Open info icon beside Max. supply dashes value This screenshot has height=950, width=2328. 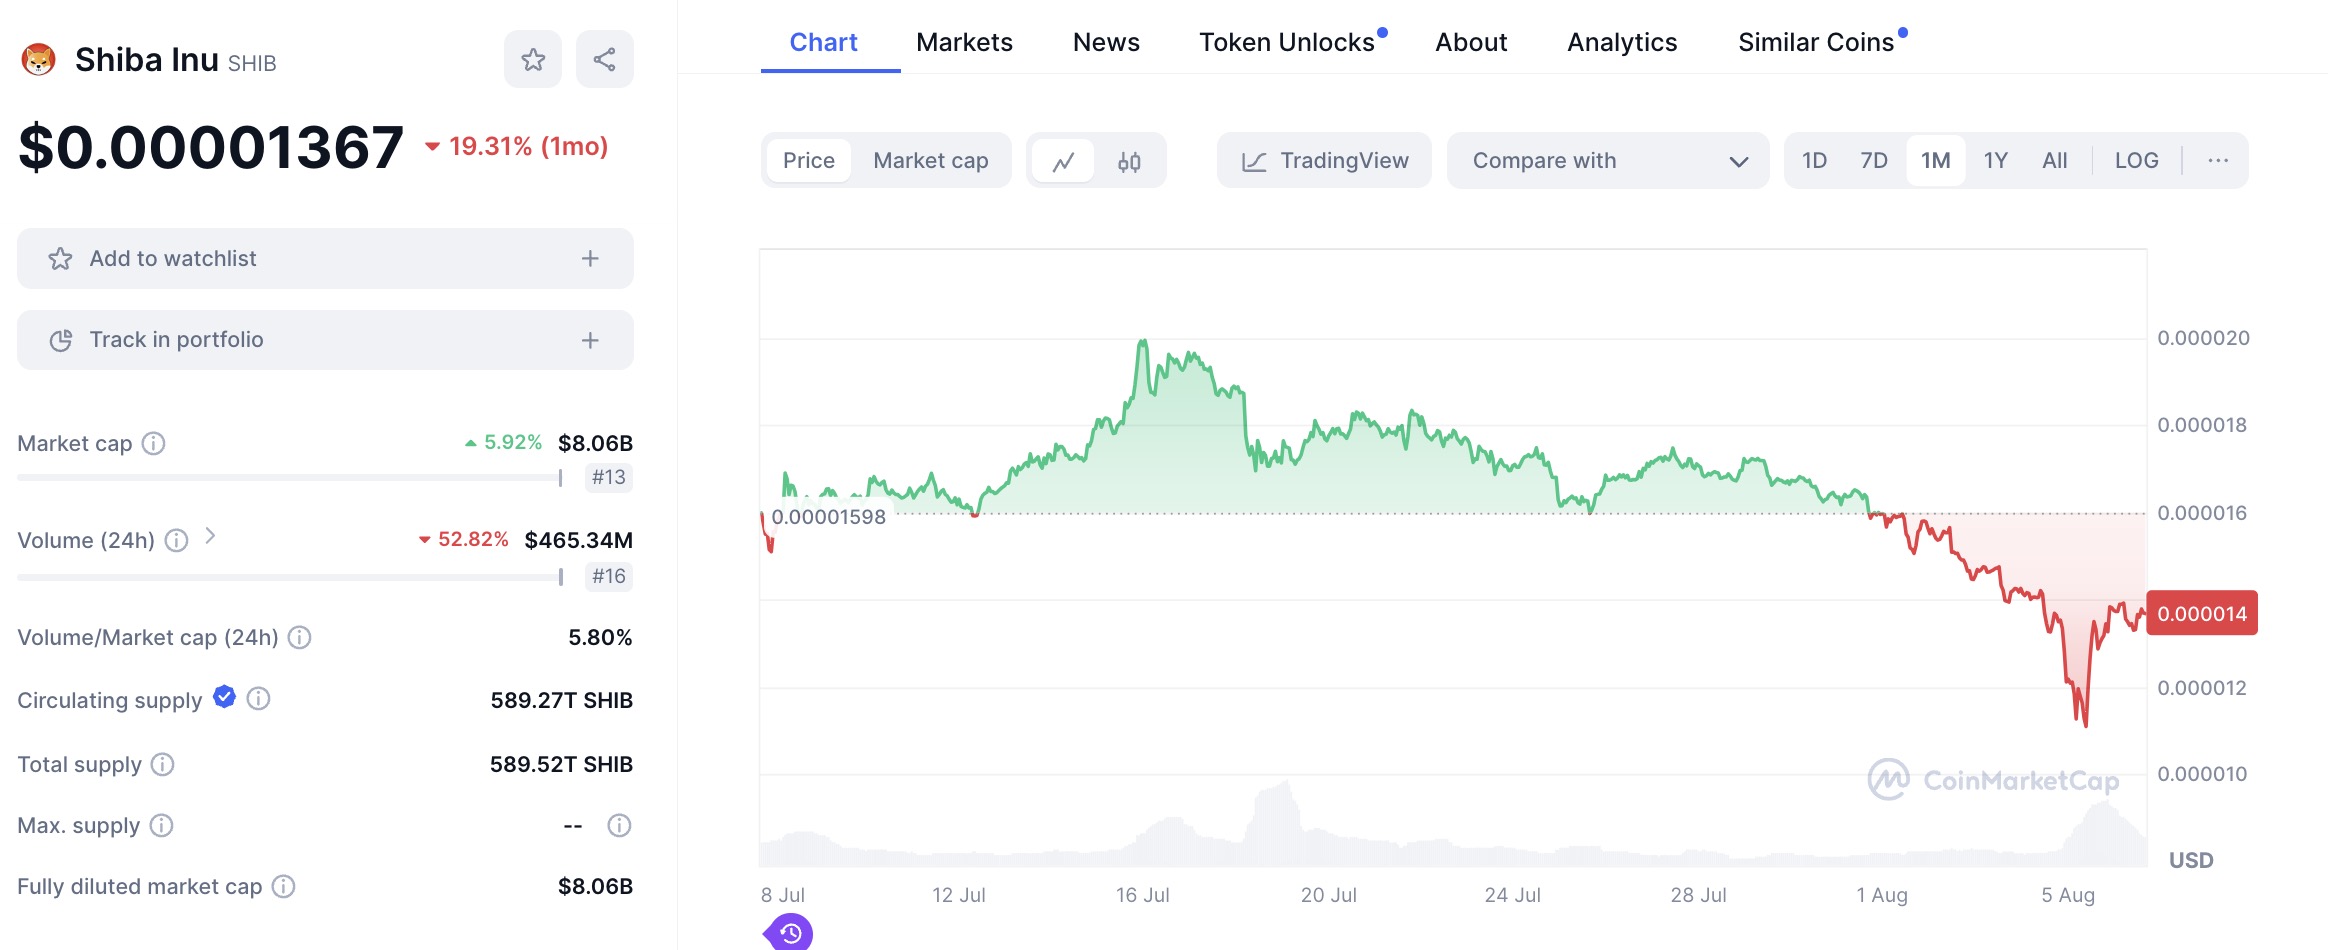click(x=619, y=825)
